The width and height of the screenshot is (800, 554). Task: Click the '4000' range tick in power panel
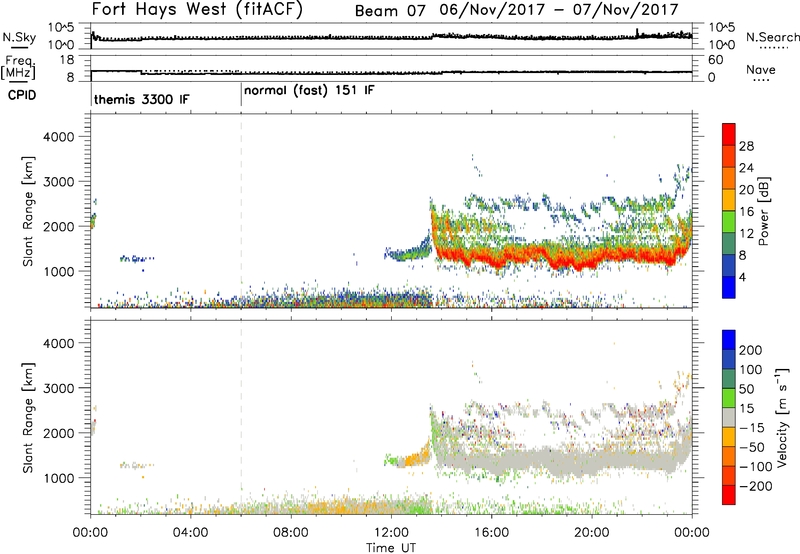point(59,137)
